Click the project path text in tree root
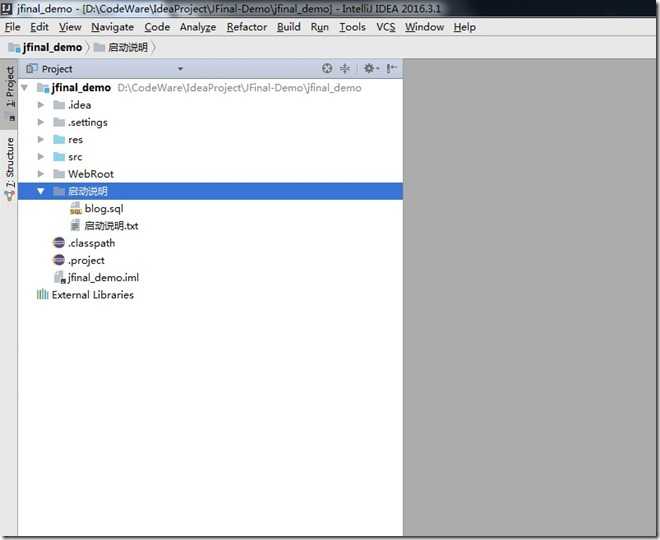 (239, 88)
